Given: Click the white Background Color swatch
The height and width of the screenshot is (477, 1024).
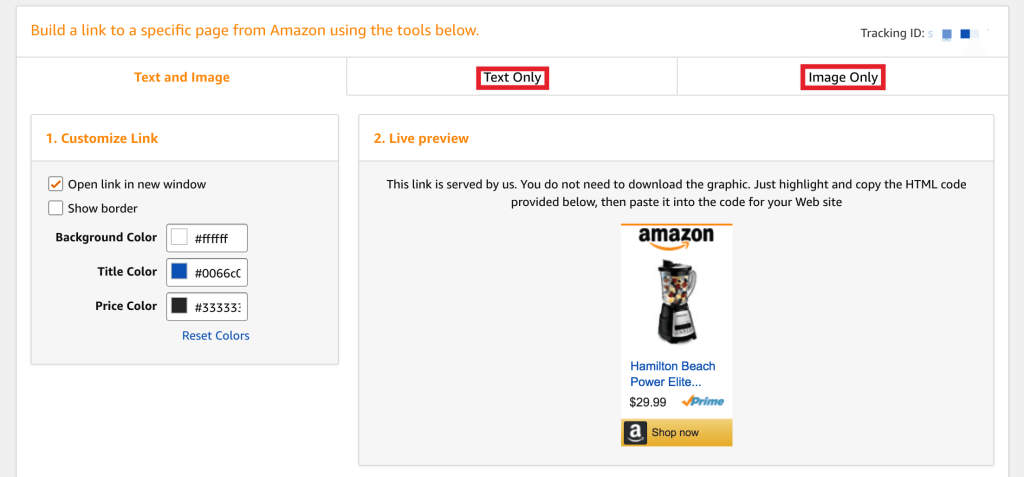Looking at the screenshot, I should click(180, 238).
